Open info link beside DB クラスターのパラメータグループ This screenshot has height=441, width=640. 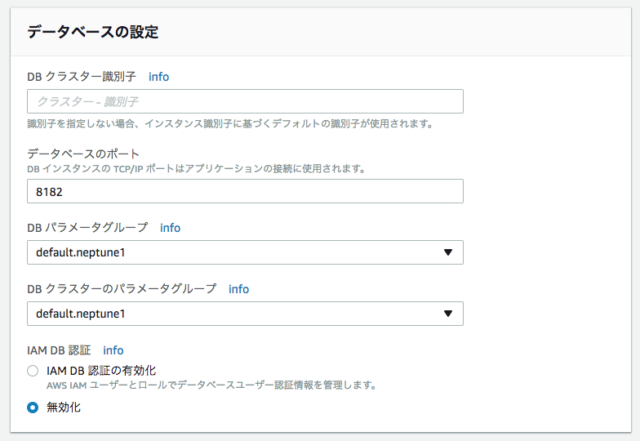[x=238, y=289]
